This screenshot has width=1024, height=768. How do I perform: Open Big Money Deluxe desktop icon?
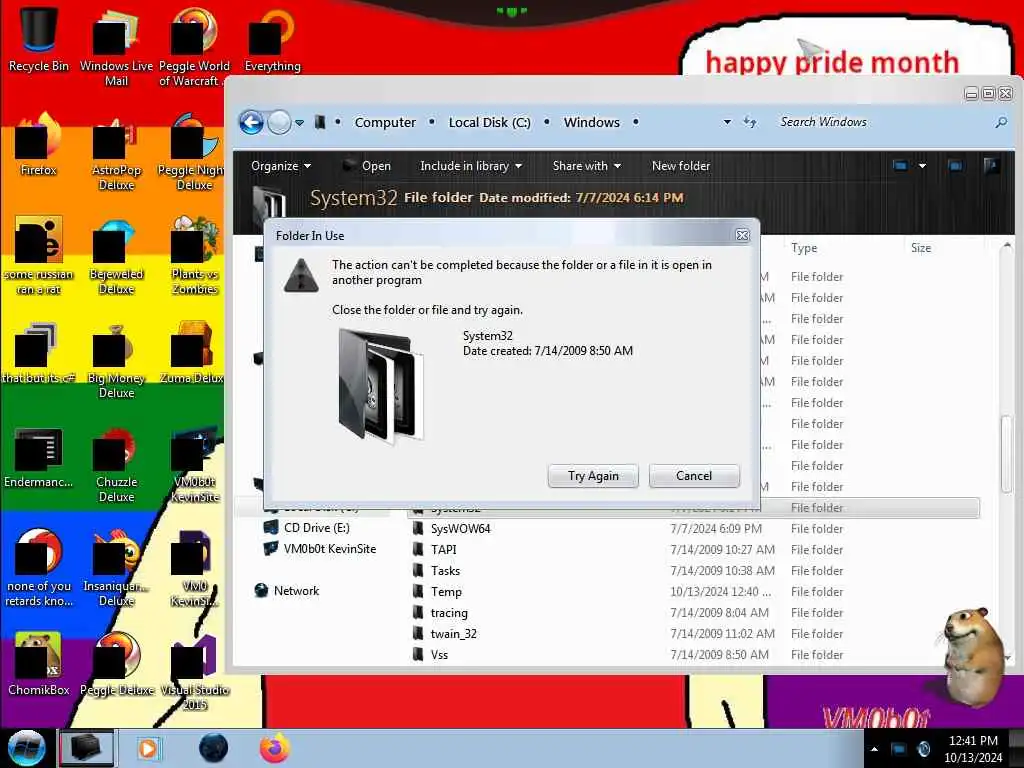(x=116, y=360)
